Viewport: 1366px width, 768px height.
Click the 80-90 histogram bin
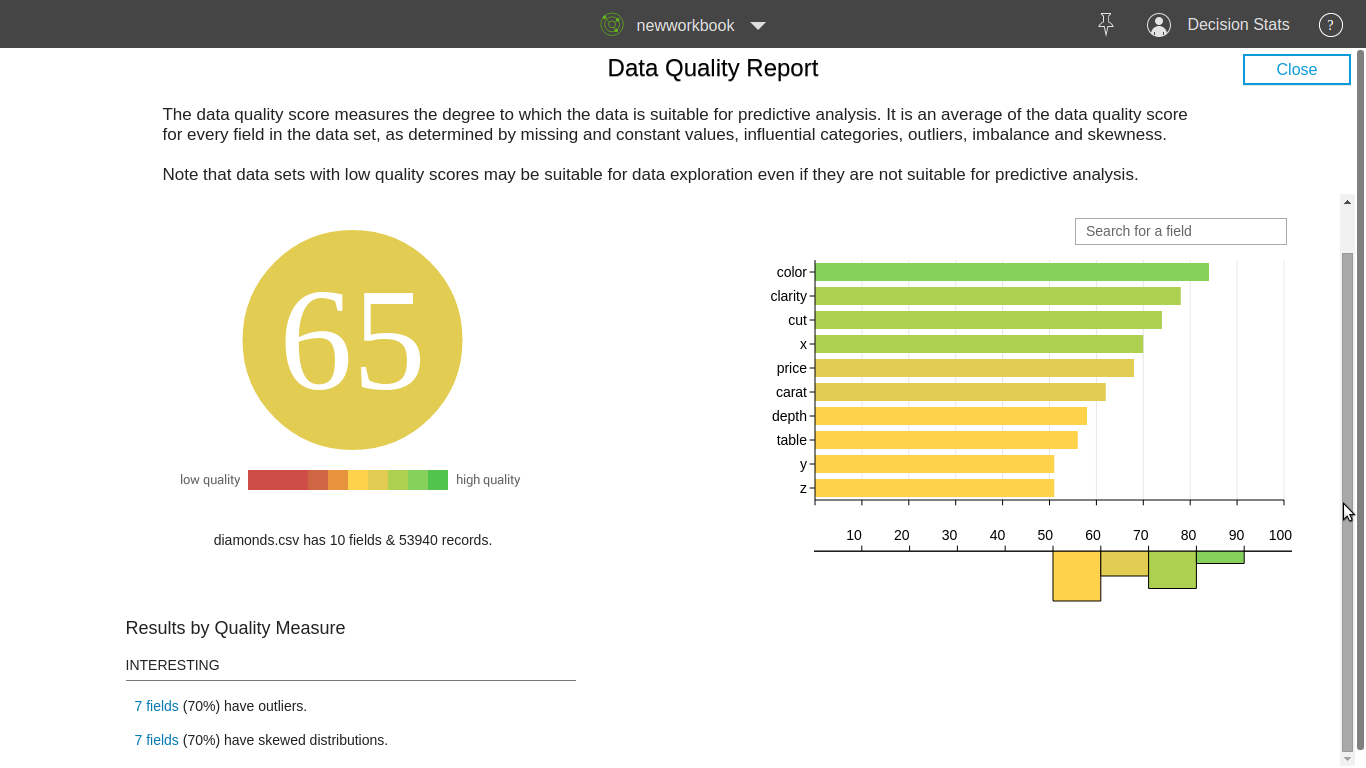1220,557
